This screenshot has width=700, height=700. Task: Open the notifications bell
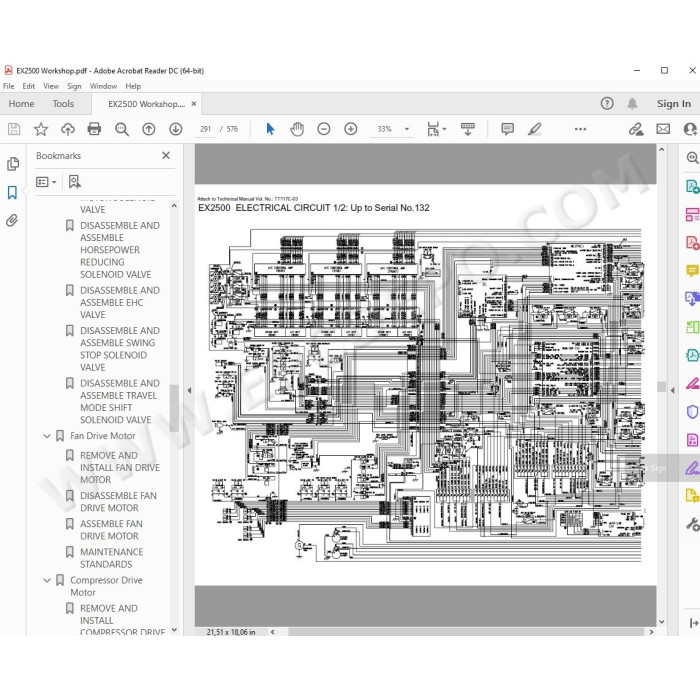(632, 104)
